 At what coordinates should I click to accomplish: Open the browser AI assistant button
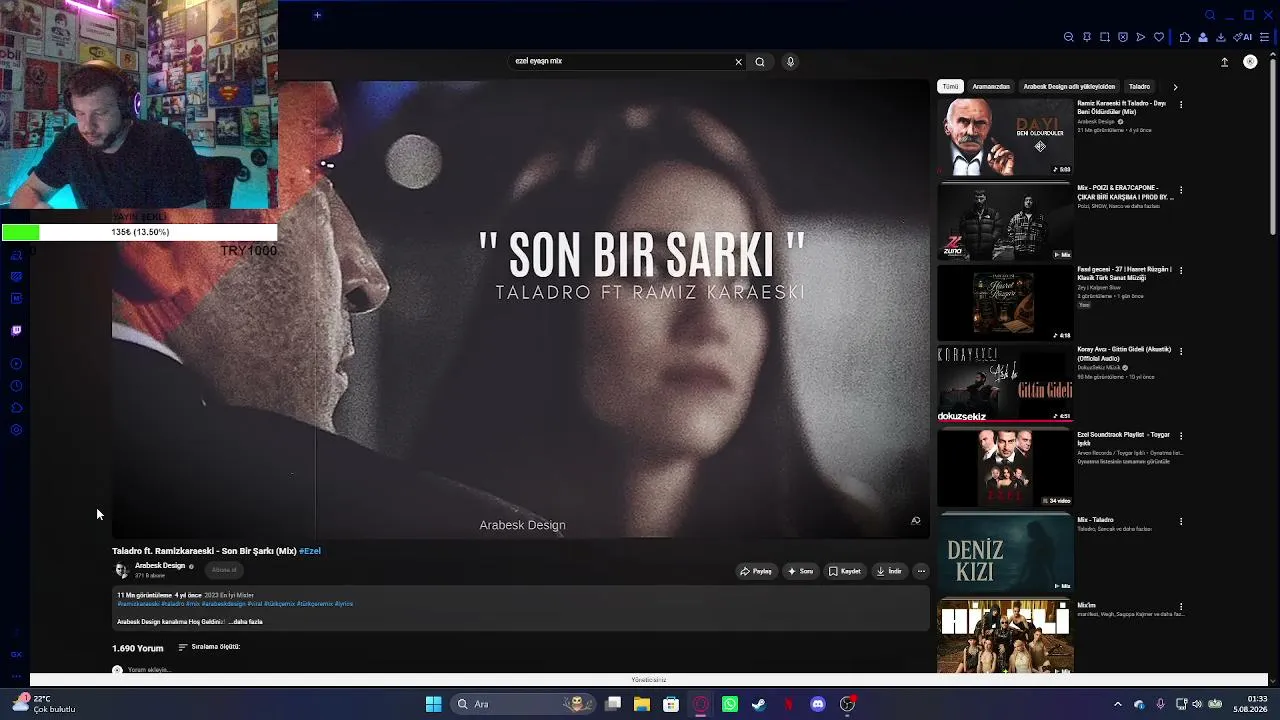[x=1243, y=37]
